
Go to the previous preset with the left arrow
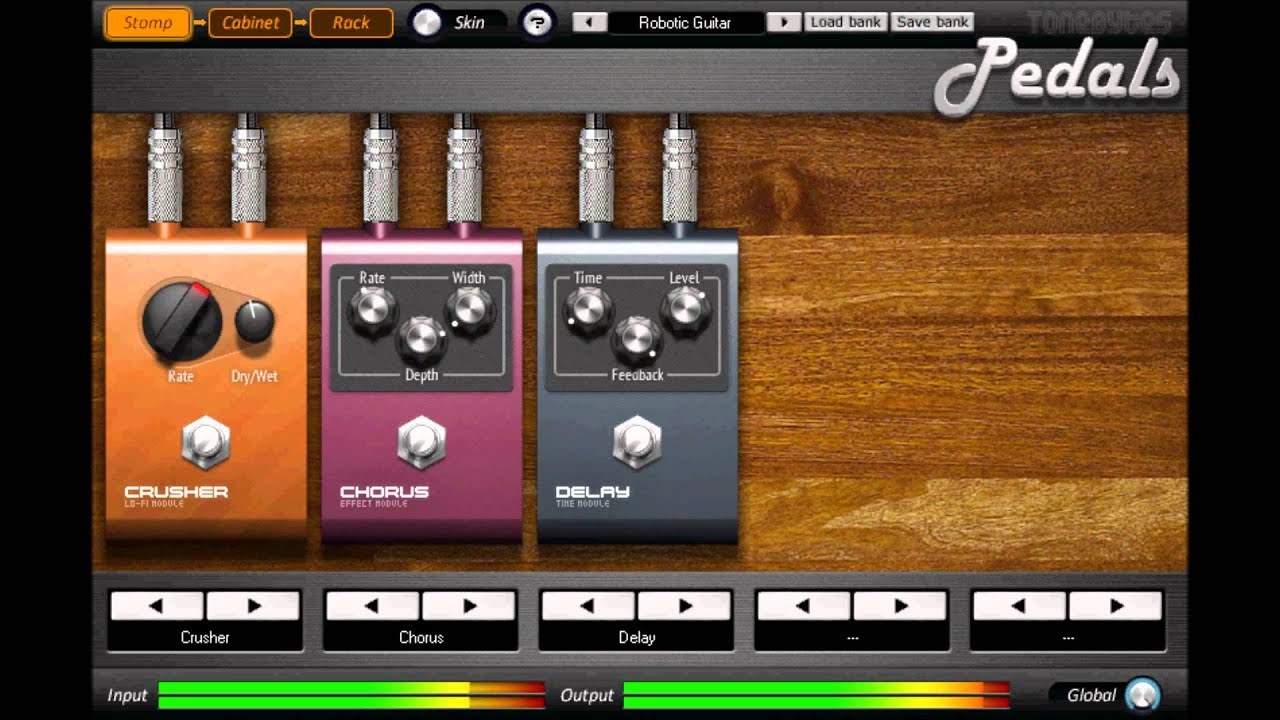coord(589,22)
